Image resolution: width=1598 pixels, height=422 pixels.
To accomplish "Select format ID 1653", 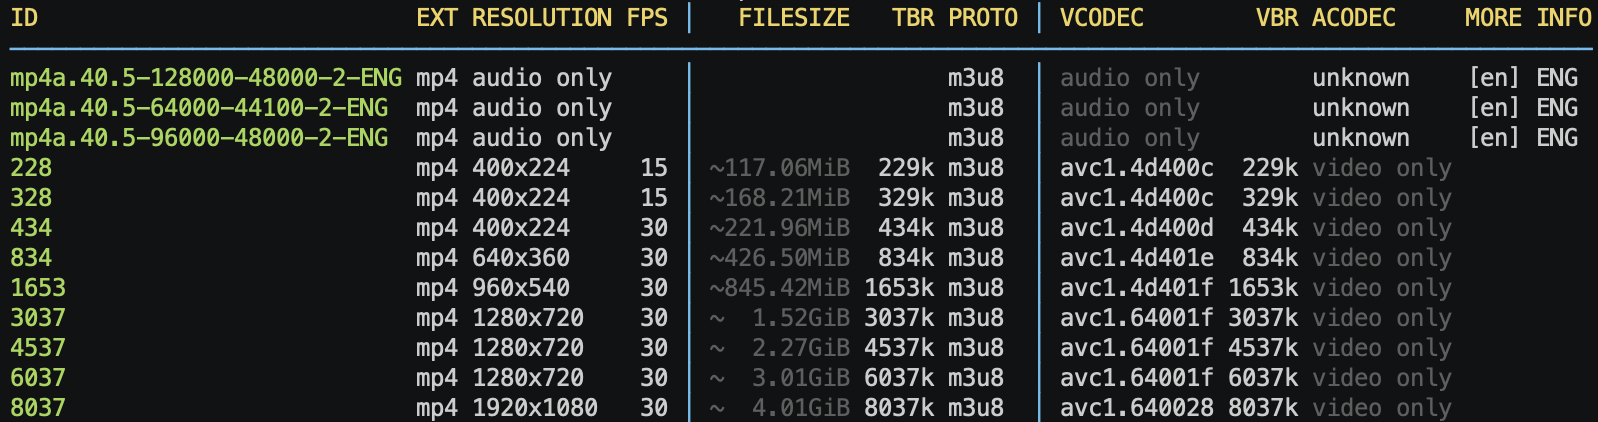I will (38, 288).
